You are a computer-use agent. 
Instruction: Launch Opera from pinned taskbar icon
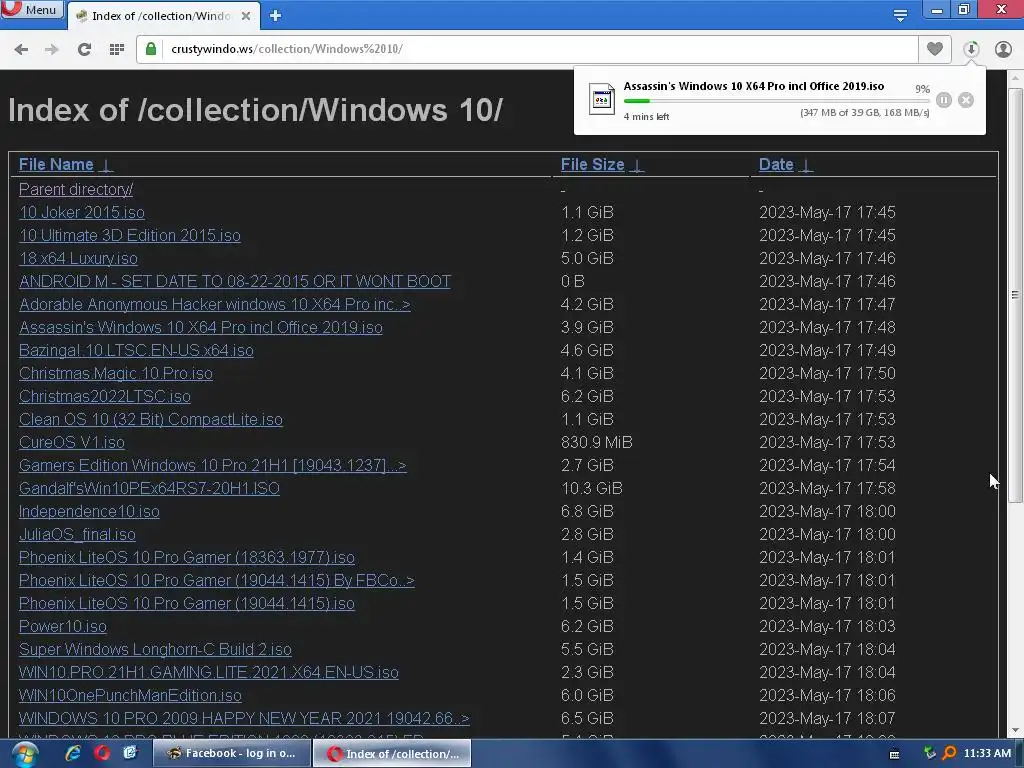point(102,754)
